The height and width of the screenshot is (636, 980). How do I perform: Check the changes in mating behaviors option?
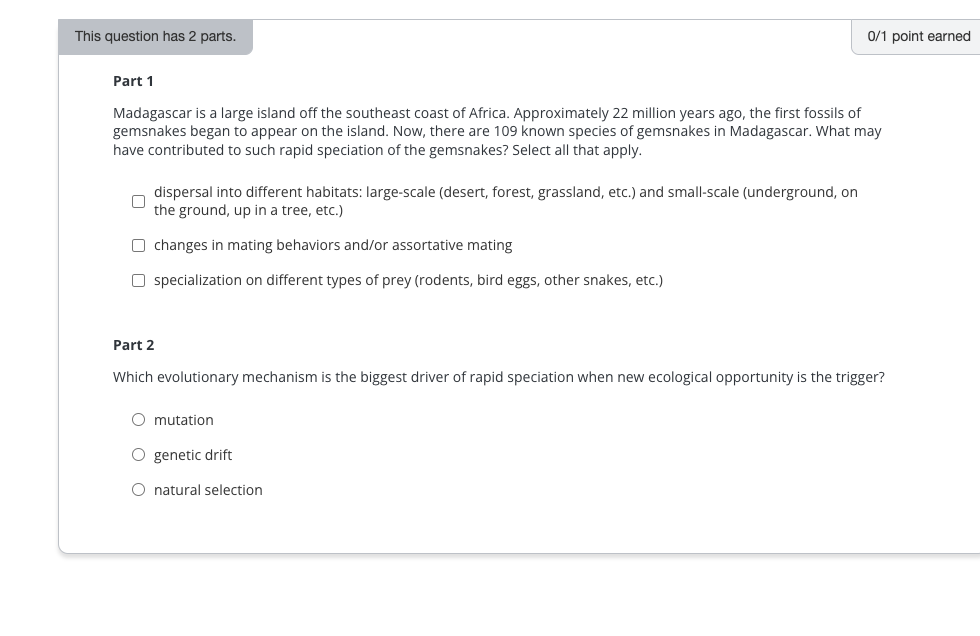pos(138,244)
